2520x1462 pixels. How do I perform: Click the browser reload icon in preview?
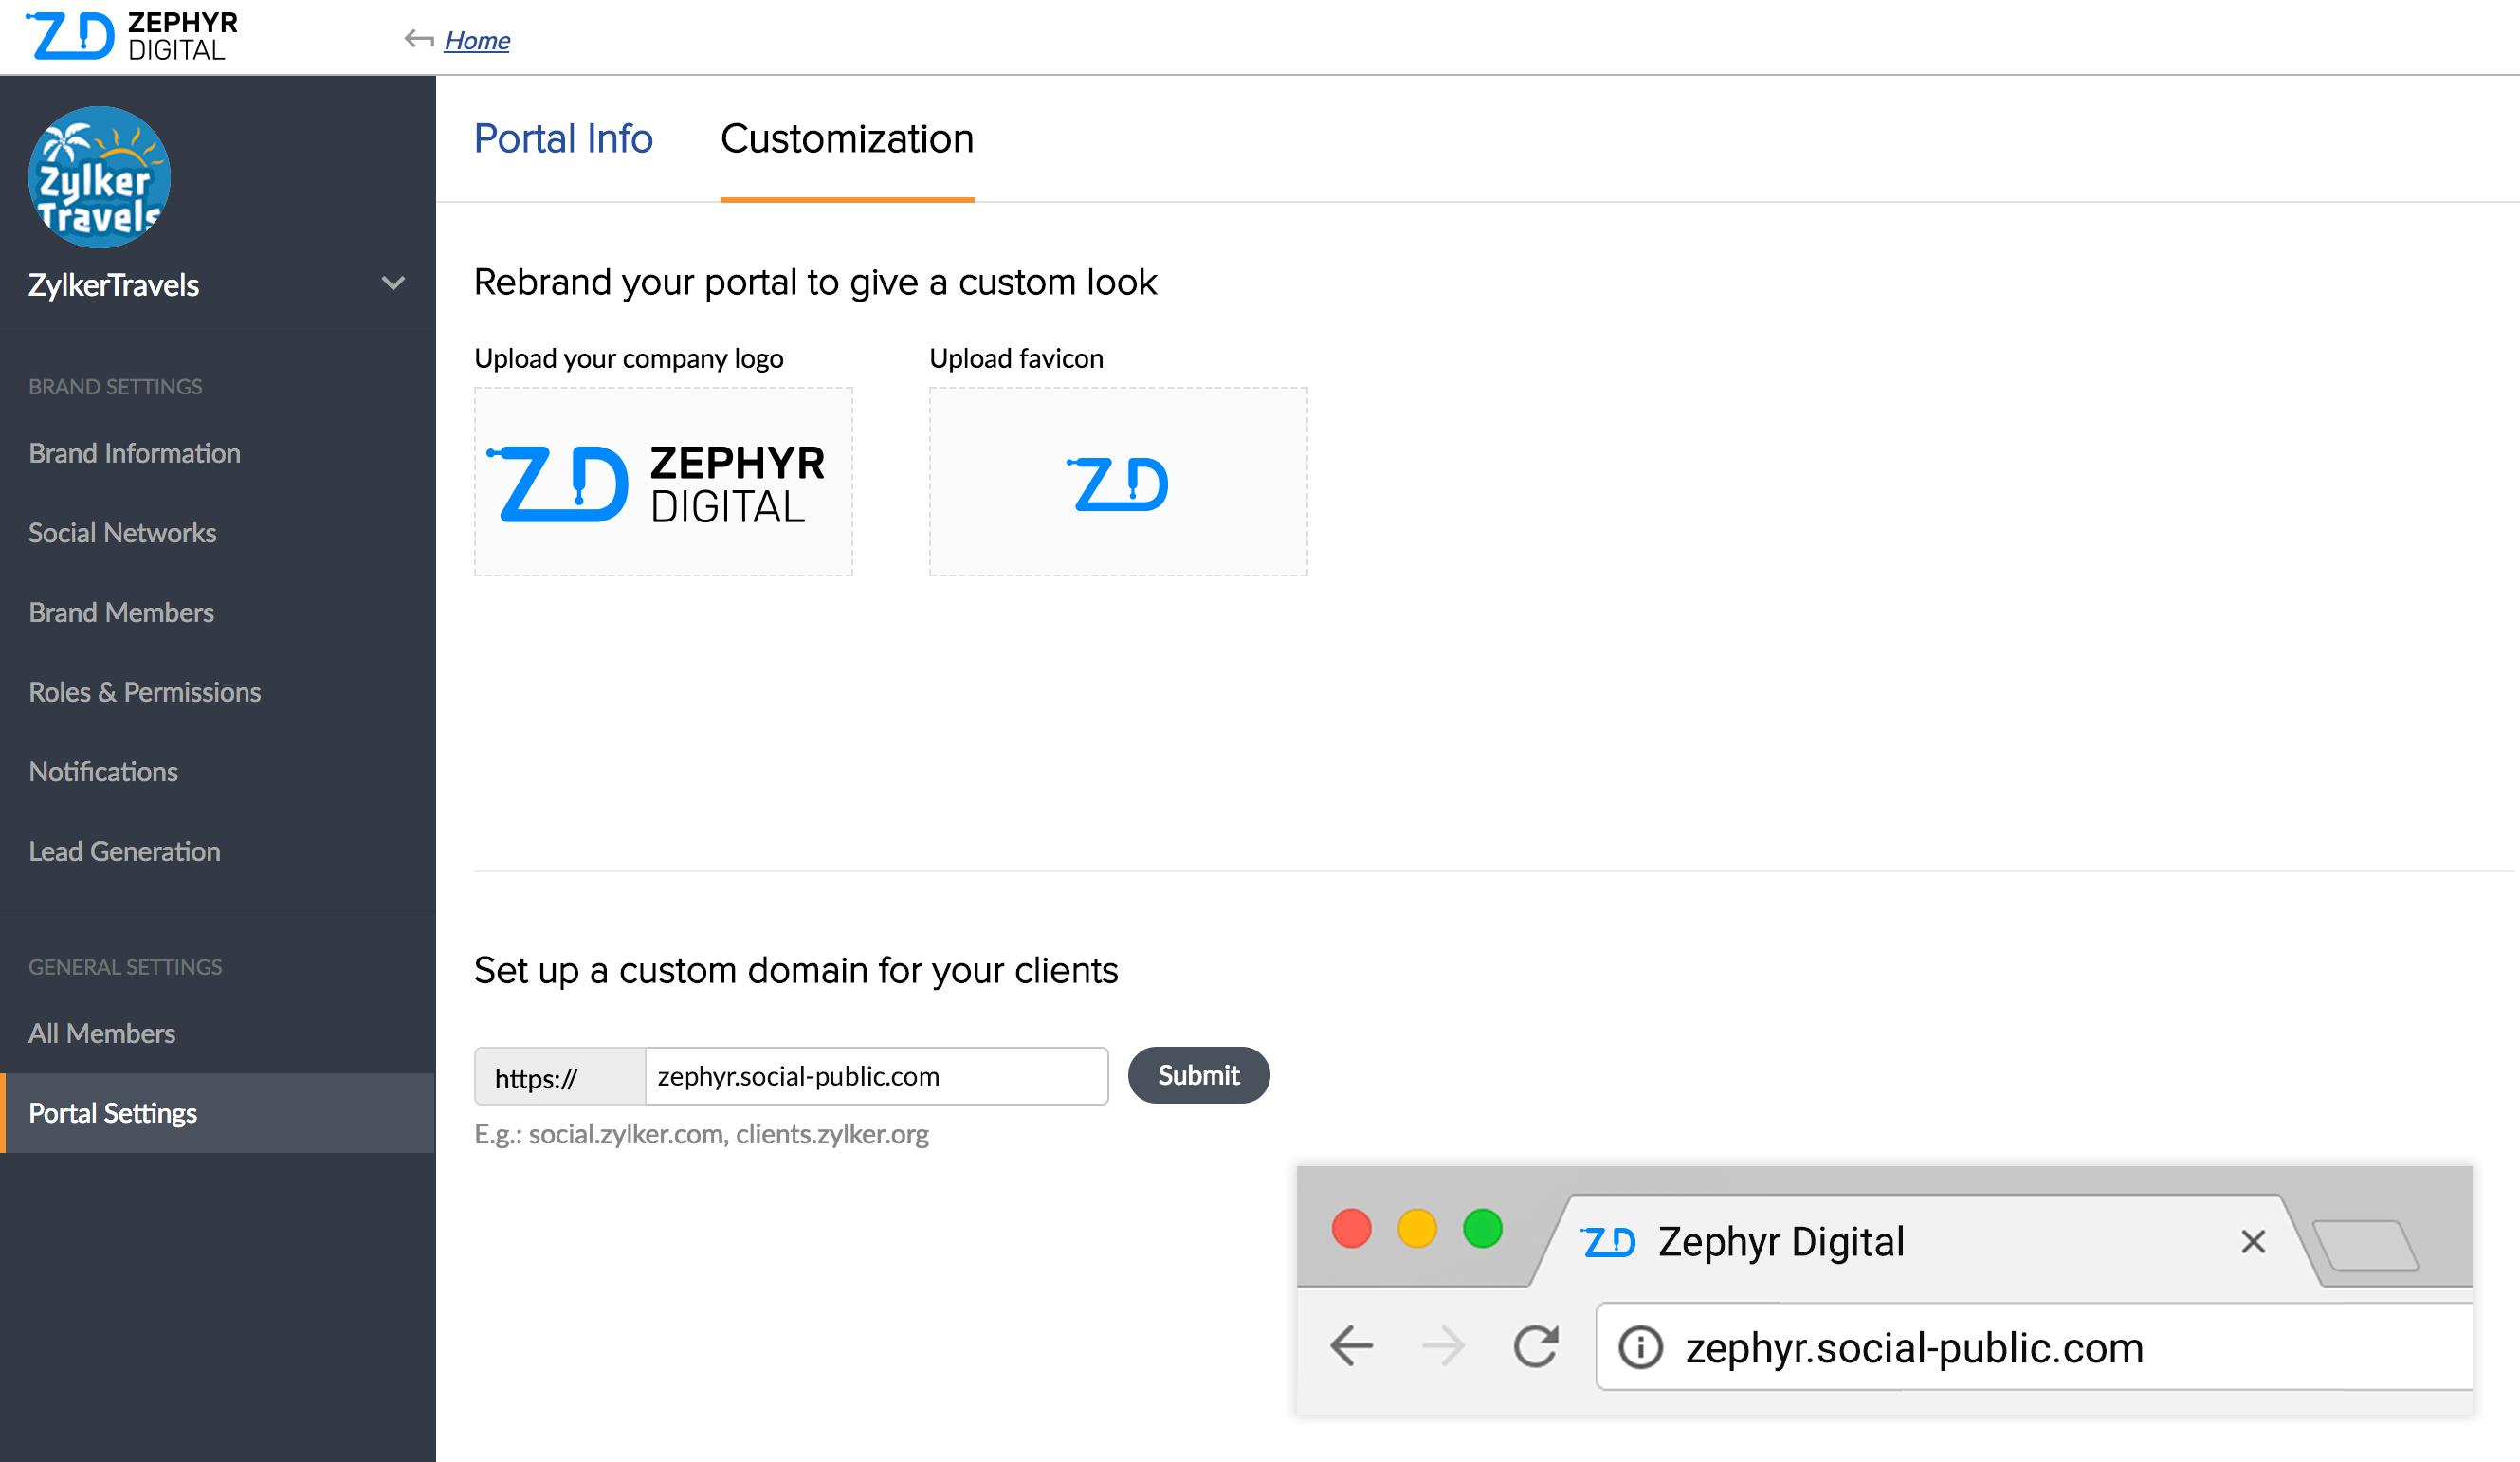click(x=1535, y=1346)
